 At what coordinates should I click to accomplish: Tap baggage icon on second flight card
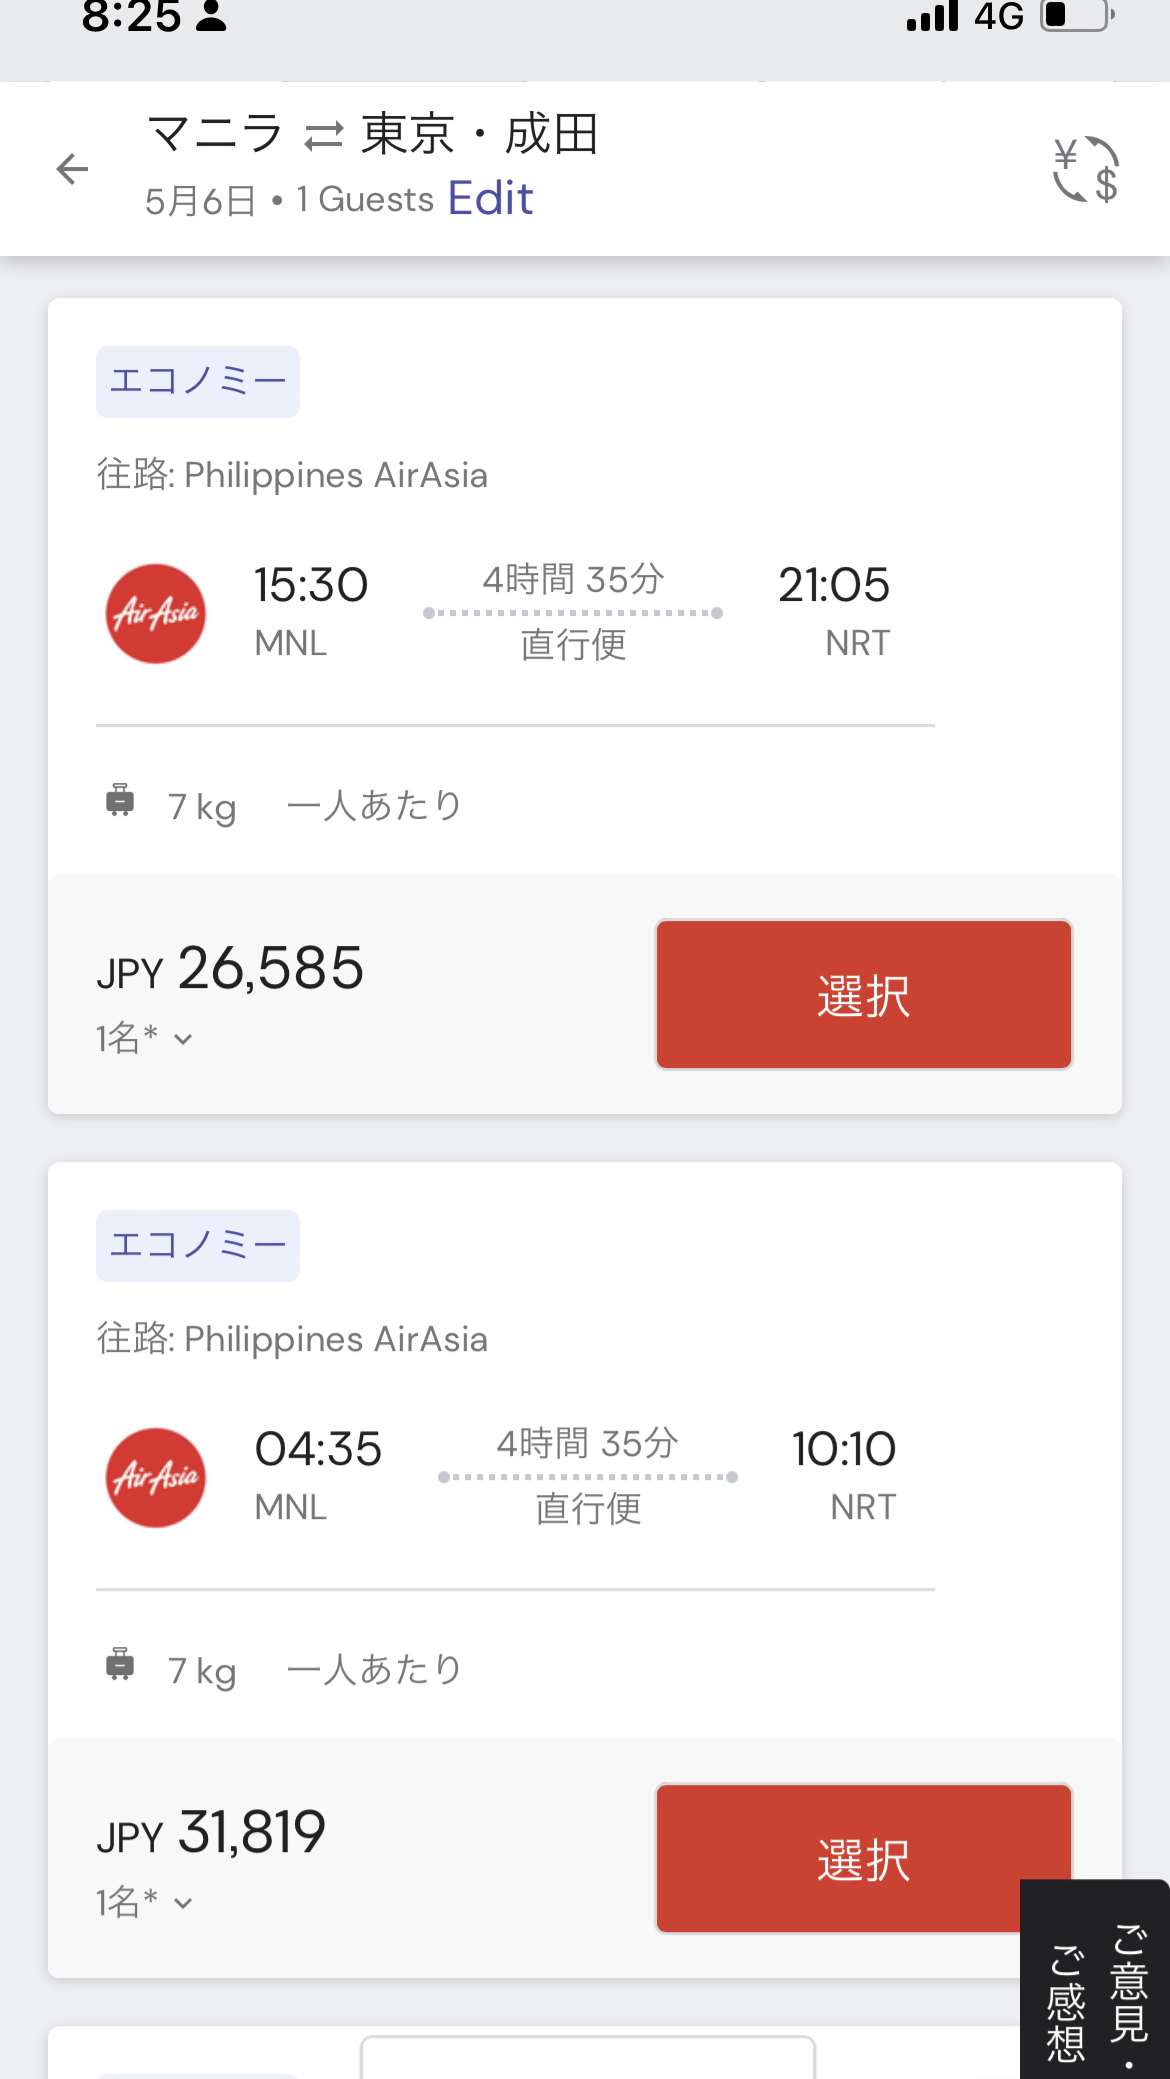120,1665
